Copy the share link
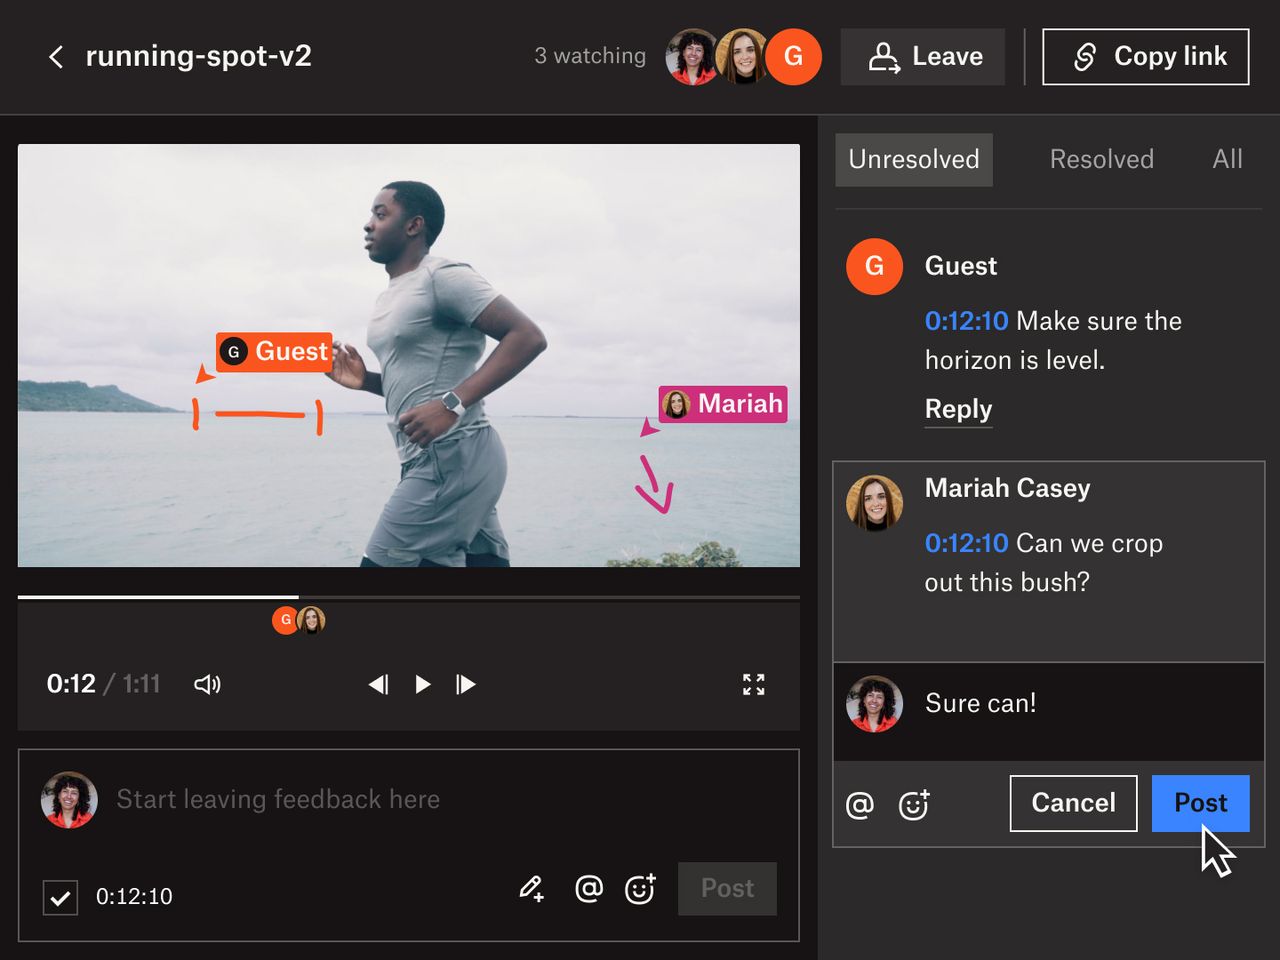 [x=1145, y=57]
